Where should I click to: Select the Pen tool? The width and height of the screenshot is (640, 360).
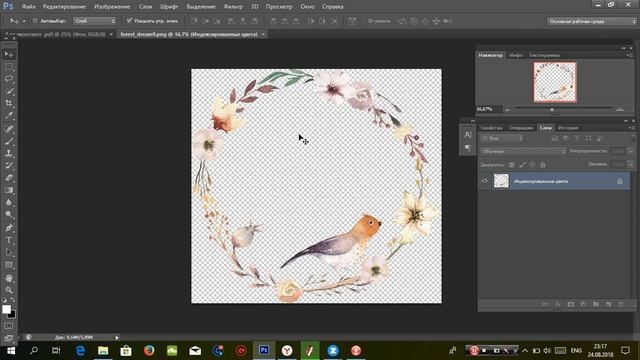click(x=9, y=228)
